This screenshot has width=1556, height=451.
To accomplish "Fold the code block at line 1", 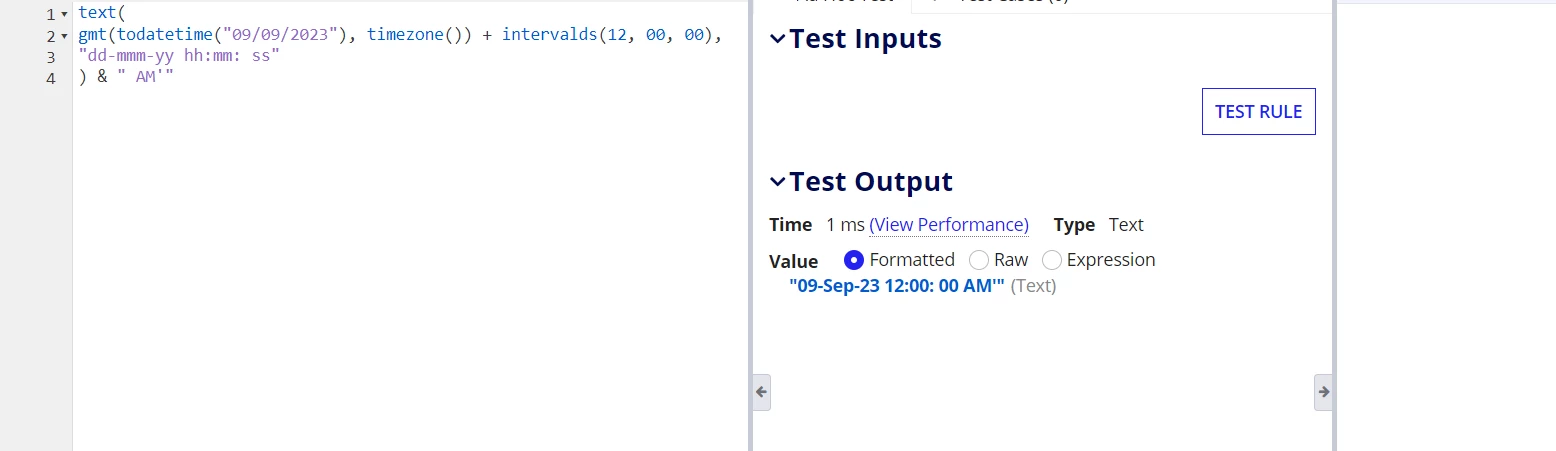I will (x=65, y=15).
